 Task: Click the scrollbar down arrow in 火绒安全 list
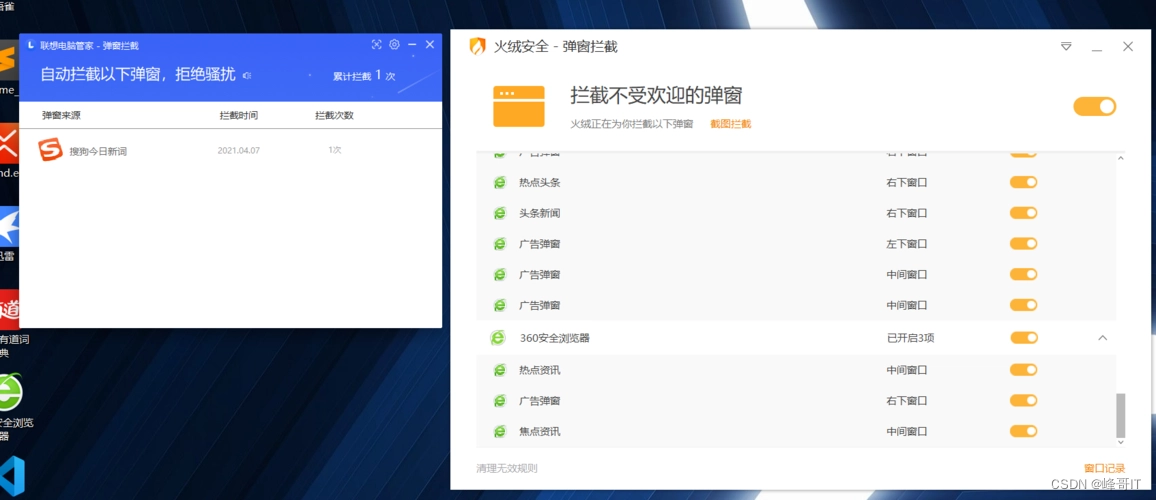[1121, 442]
